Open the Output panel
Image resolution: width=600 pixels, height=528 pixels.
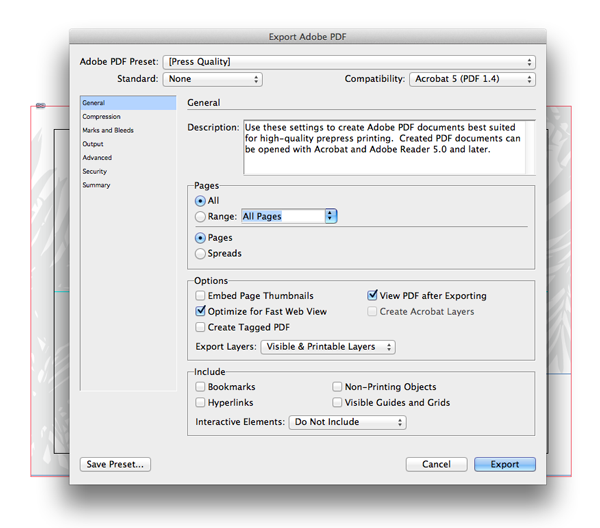pos(128,144)
